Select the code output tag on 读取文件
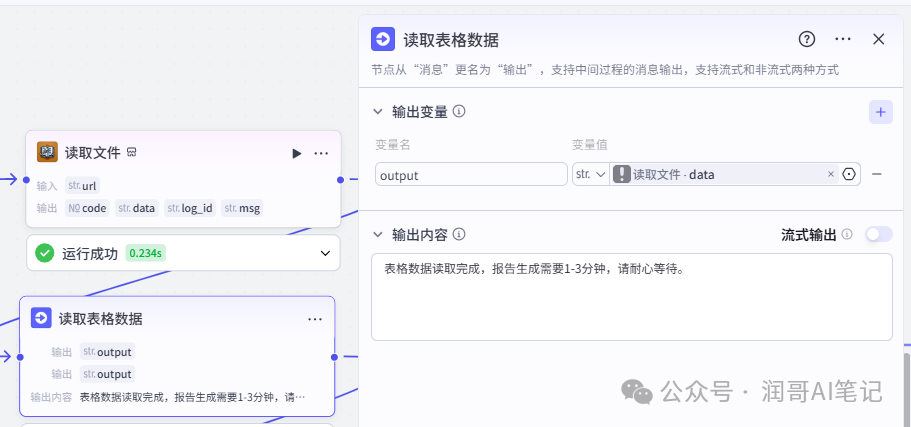Screen dimensions: 911x427 click(87, 208)
